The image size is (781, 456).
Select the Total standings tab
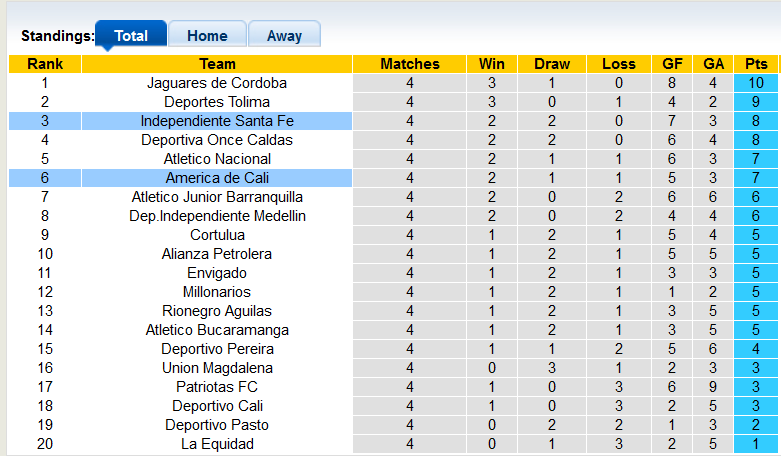pyautogui.click(x=131, y=35)
